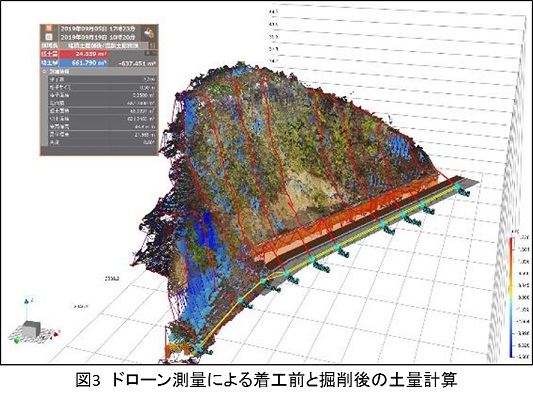The height and width of the screenshot is (393, 533).
Task: Click the caption 図3 ドローン測量による着工前と掘削後の土量計算
Action: pos(266,380)
